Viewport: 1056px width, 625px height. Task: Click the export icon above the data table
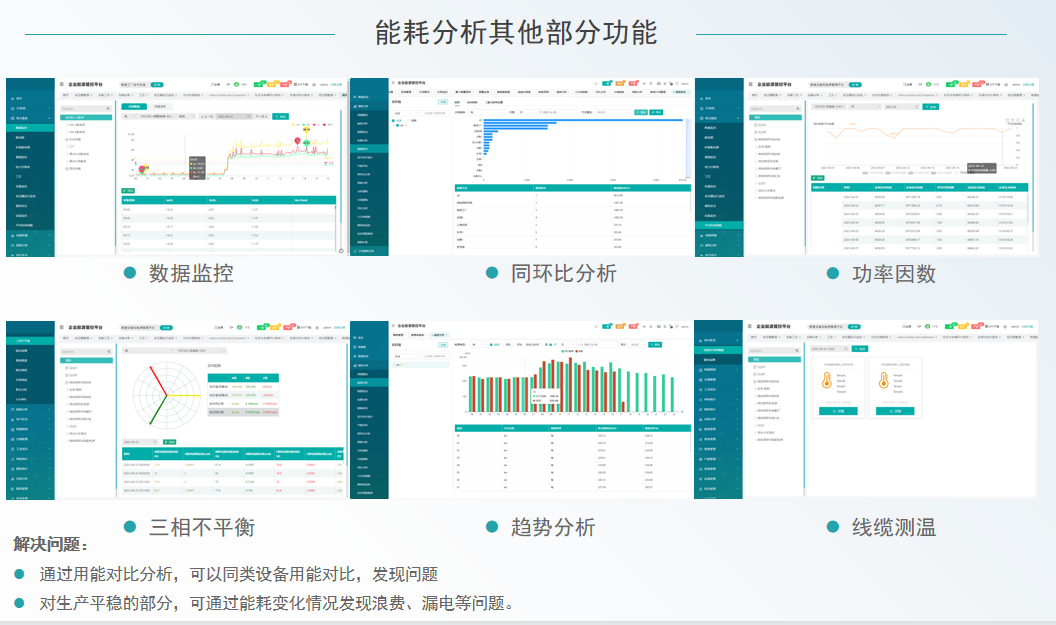(126, 190)
